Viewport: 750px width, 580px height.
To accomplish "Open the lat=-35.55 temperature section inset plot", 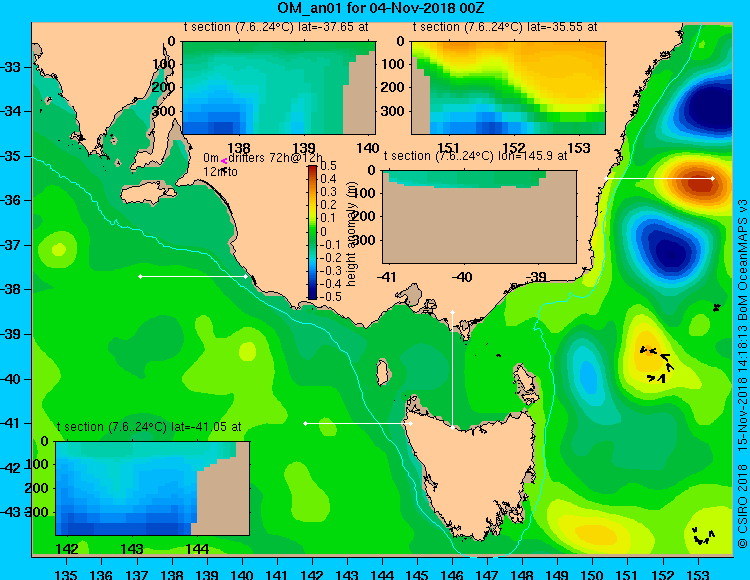I will [x=508, y=88].
